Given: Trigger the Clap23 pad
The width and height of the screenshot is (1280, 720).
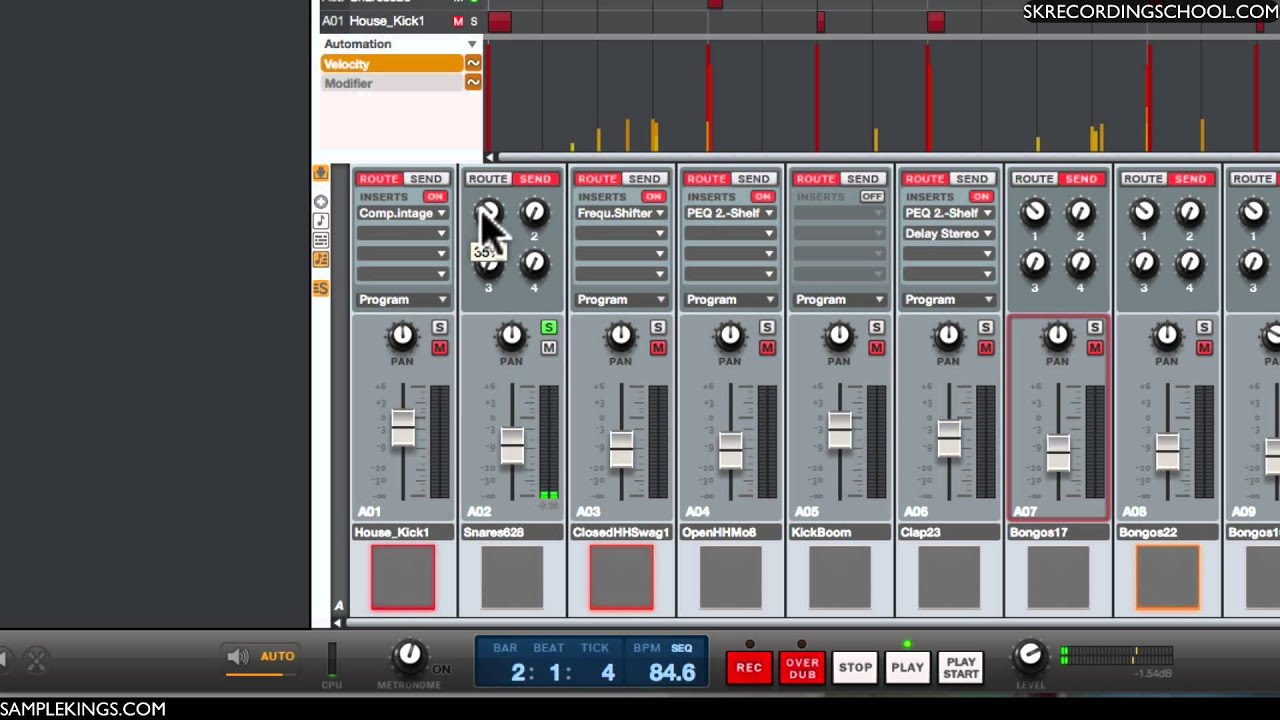Looking at the screenshot, I should 948,577.
